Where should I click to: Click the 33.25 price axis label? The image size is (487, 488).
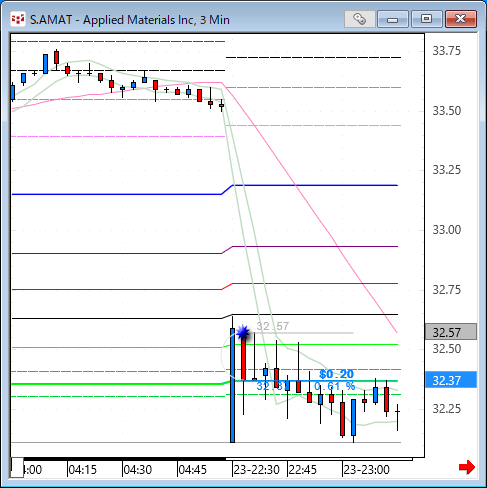click(447, 170)
